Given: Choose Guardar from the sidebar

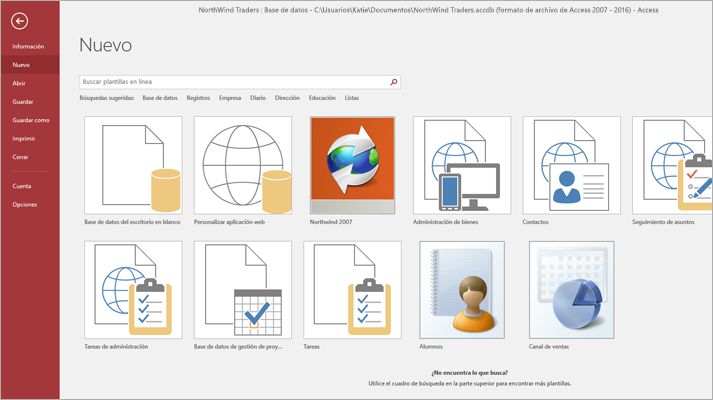Looking at the screenshot, I should 23,102.
